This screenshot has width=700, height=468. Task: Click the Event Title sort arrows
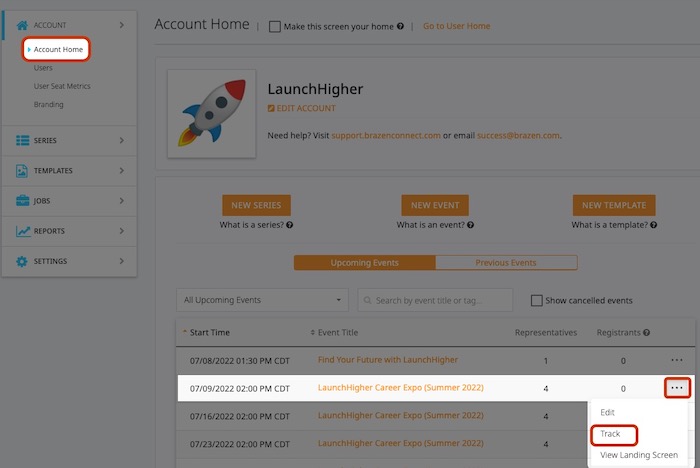(312, 333)
